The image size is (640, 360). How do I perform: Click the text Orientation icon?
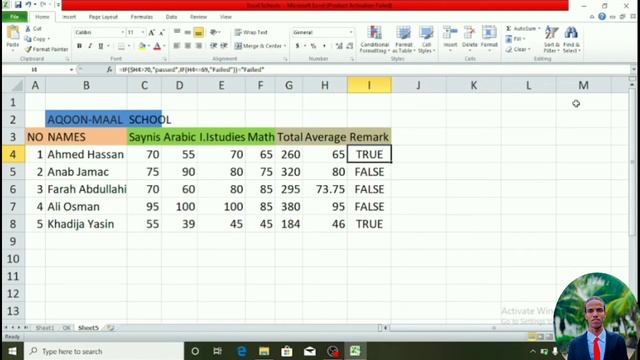(x=213, y=32)
